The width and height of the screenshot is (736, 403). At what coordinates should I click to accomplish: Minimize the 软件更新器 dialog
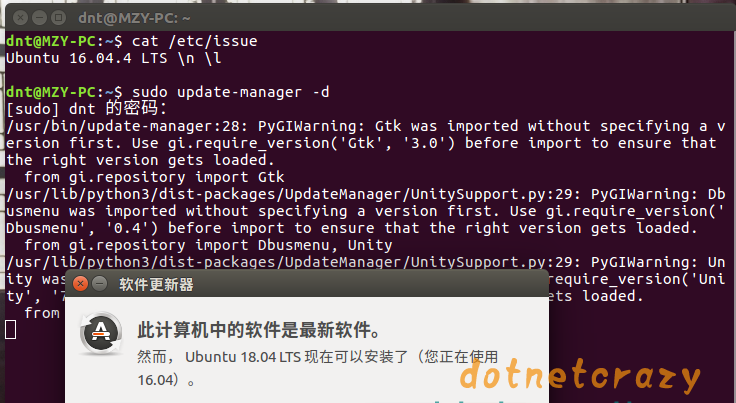(100, 284)
